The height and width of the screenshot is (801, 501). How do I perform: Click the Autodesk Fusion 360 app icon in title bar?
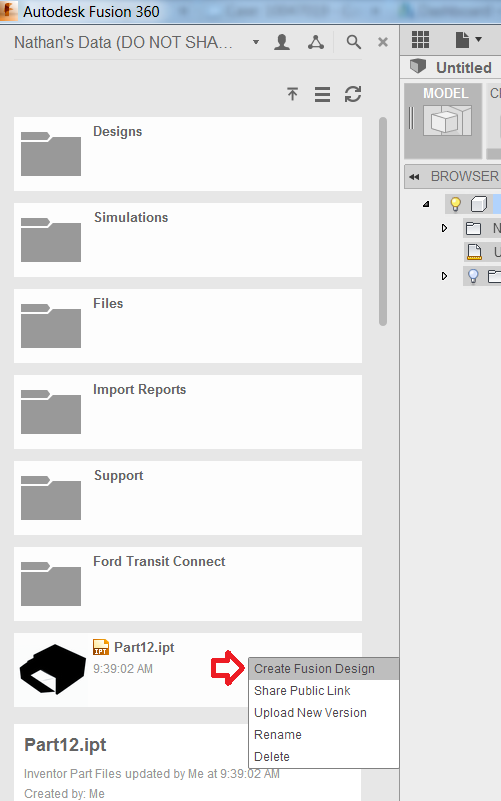tap(8, 11)
